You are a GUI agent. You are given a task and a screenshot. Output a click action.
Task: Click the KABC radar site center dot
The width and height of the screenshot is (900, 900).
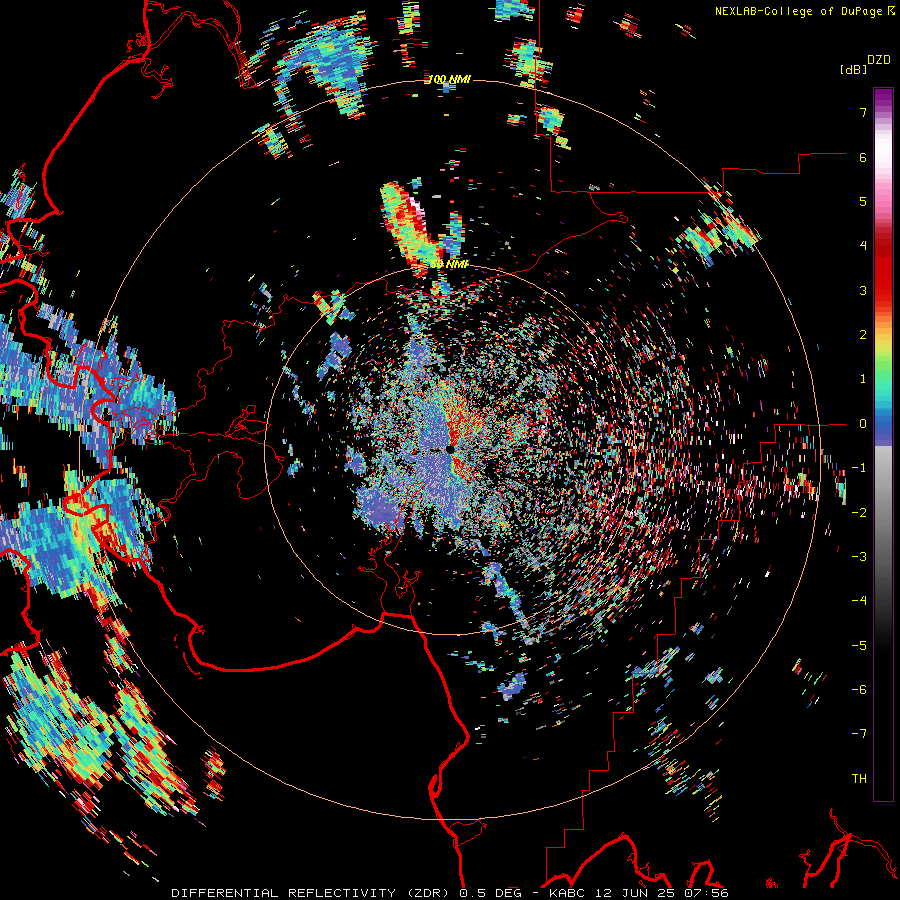(x=450, y=449)
